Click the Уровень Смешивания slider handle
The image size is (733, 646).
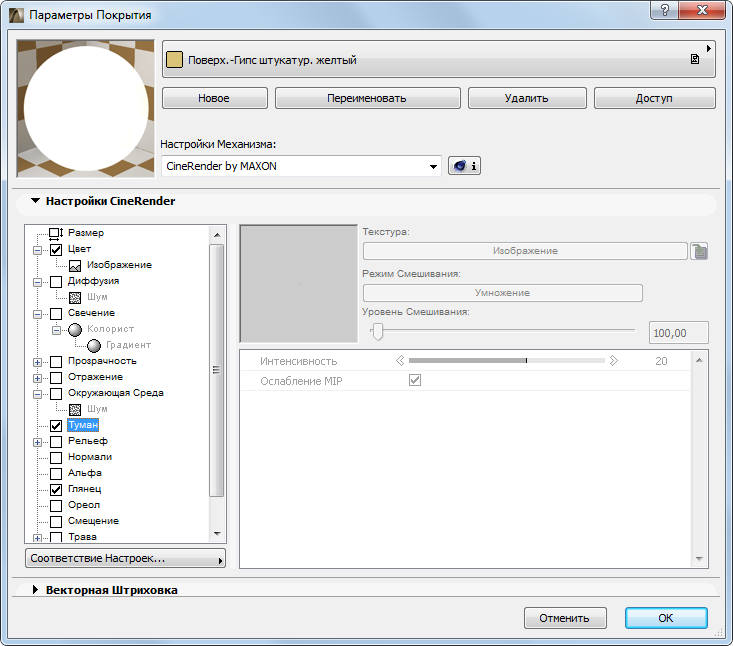378,331
